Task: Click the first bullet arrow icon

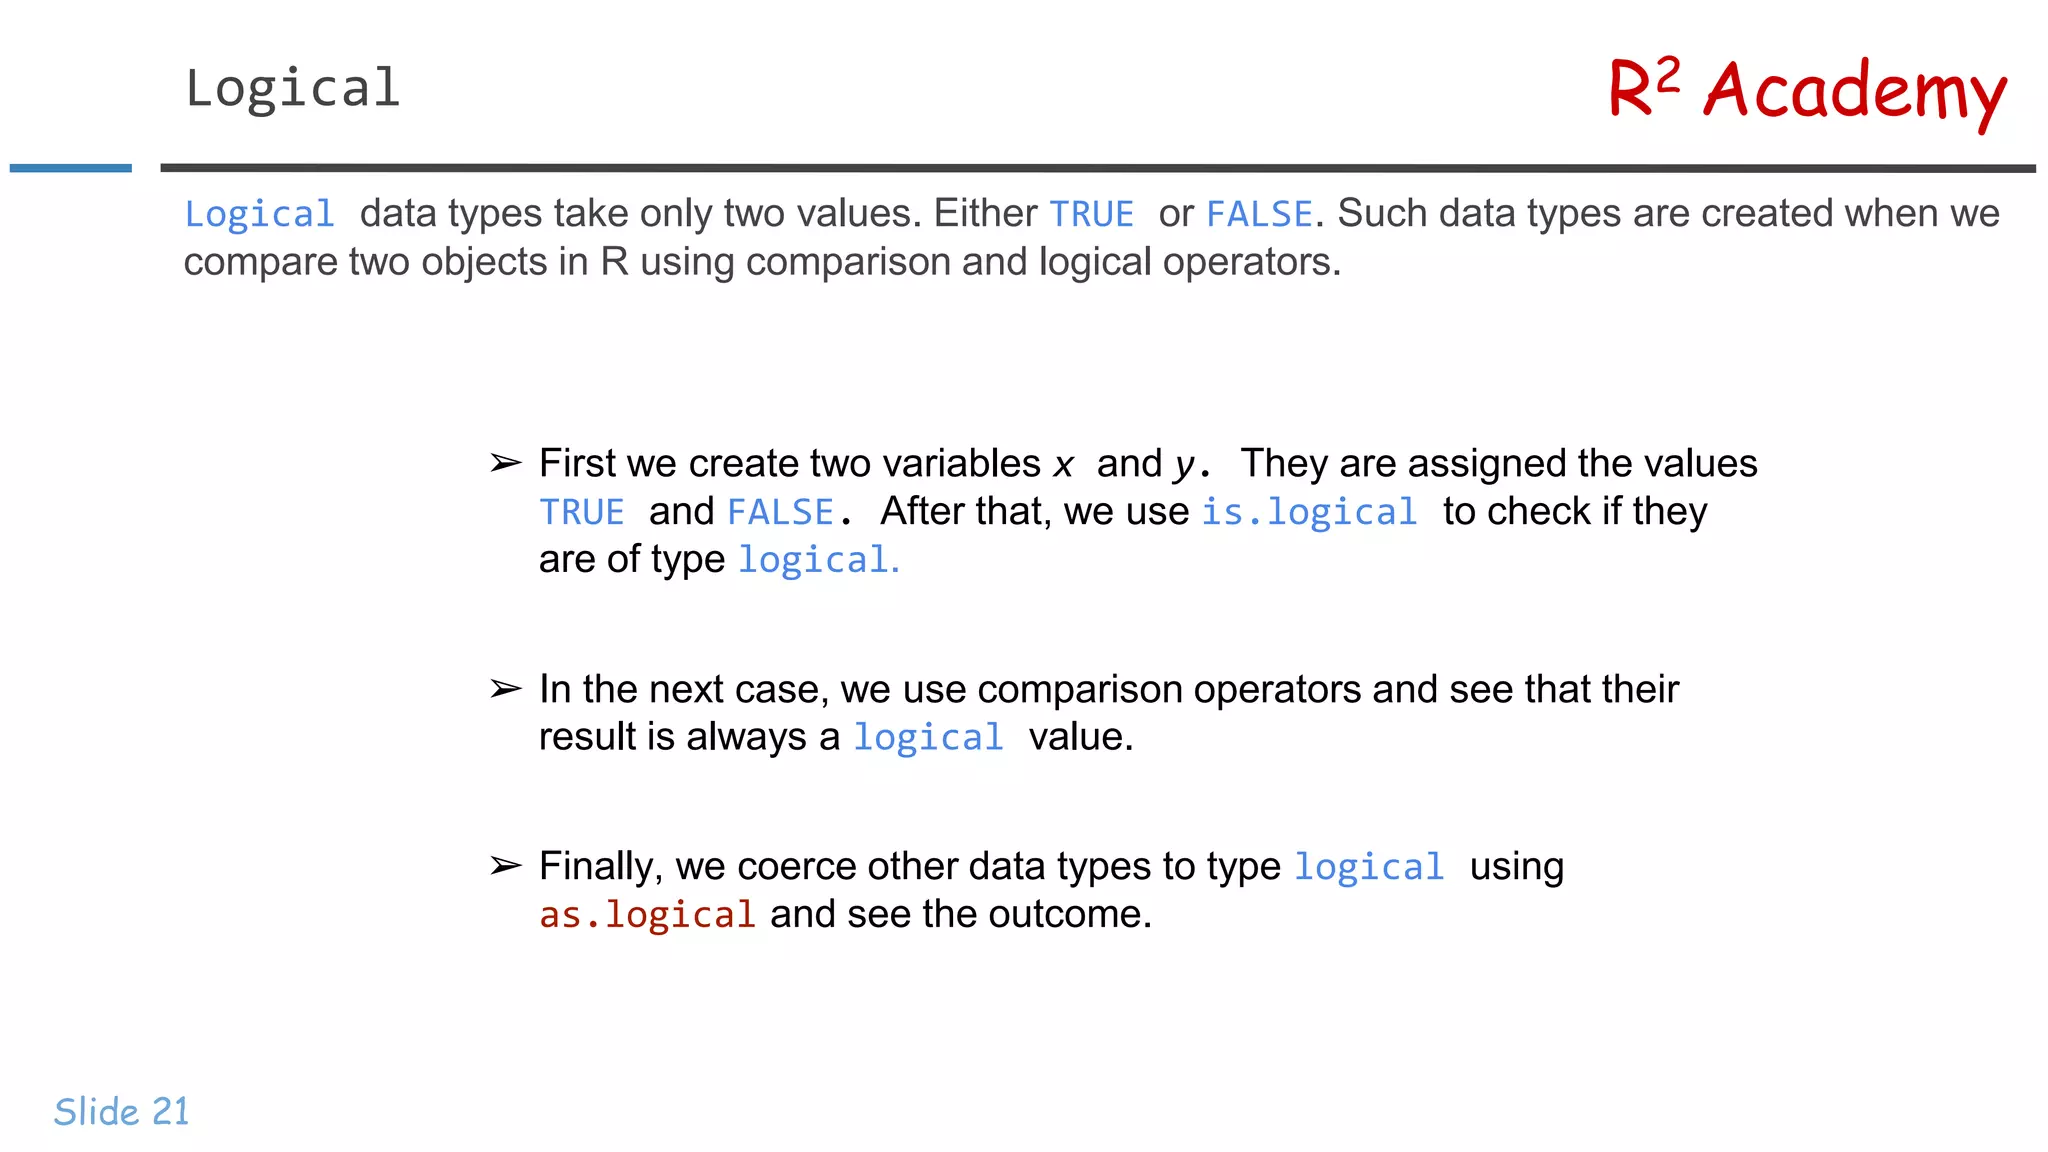Action: pyautogui.click(x=506, y=463)
